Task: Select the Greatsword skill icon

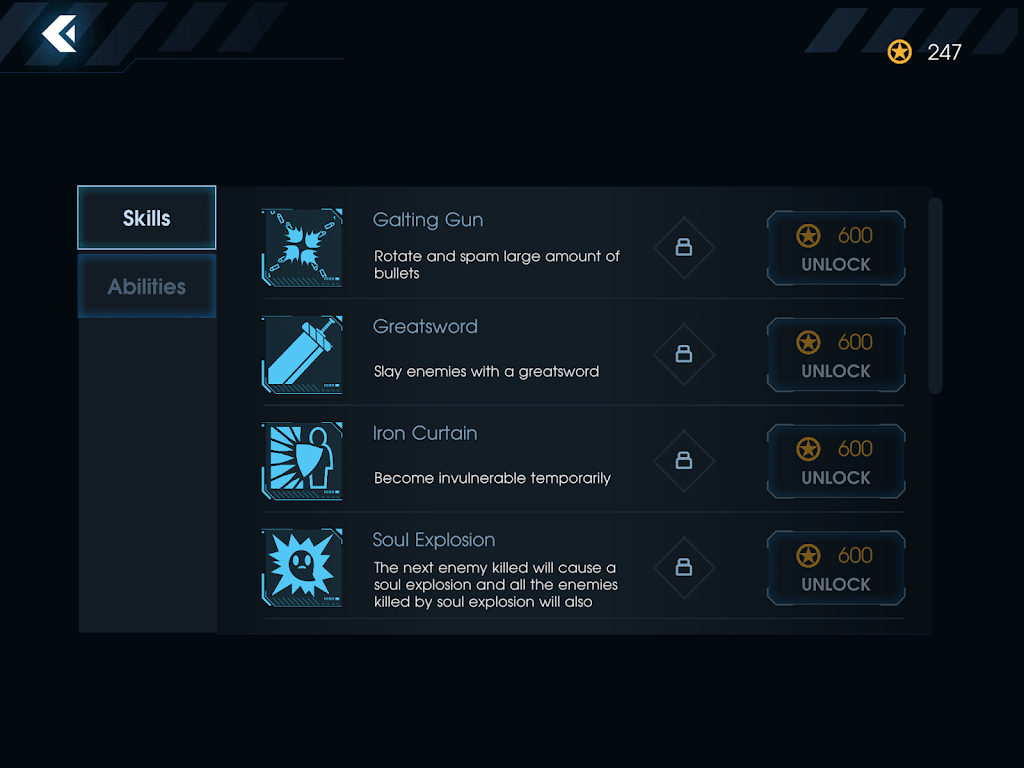Action: pos(302,354)
